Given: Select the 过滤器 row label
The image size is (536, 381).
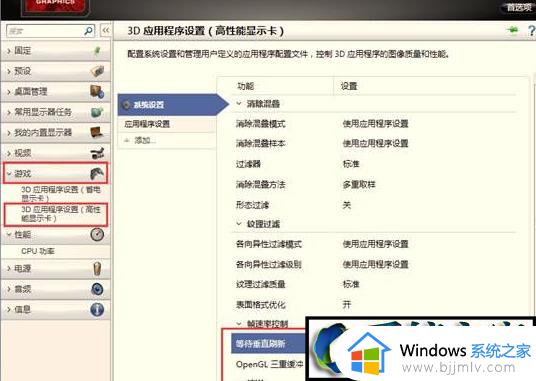Looking at the screenshot, I should pyautogui.click(x=249, y=164).
